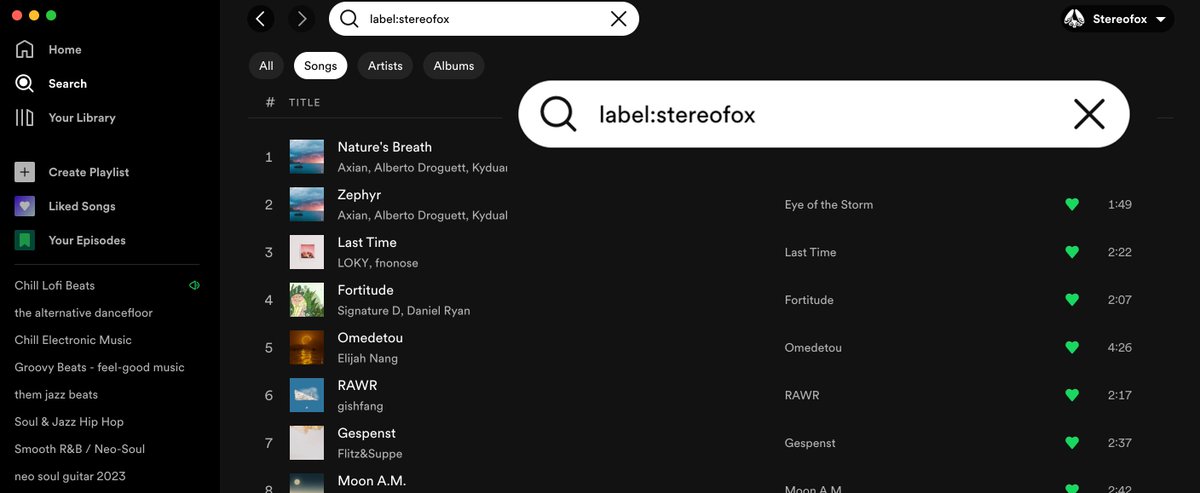Open Groovy Beats - feel-good music playlist
The image size is (1200, 493).
point(100,367)
